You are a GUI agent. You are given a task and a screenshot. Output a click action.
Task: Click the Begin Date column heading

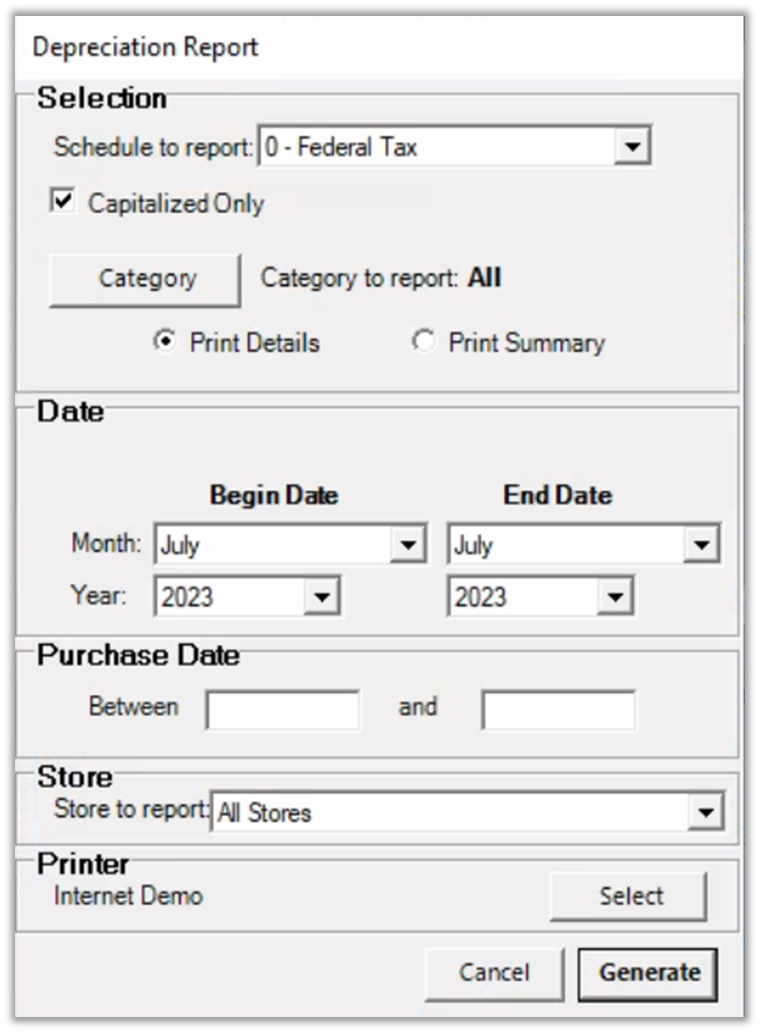(x=273, y=495)
